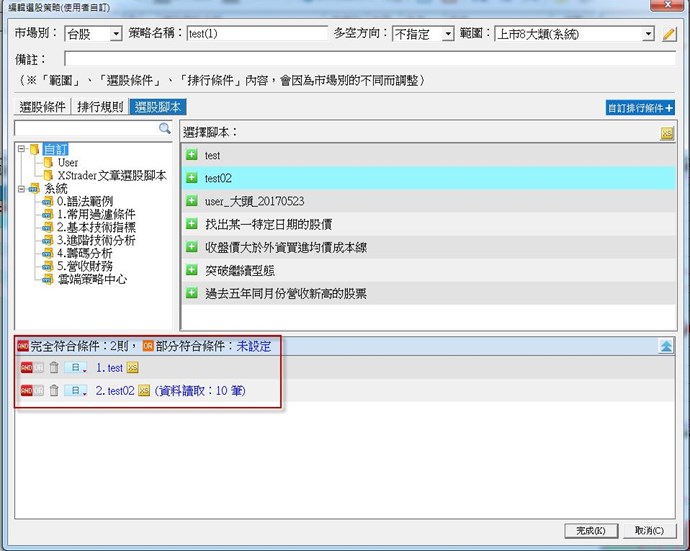
Task: Click the 完成(K) button
Action: point(591,531)
